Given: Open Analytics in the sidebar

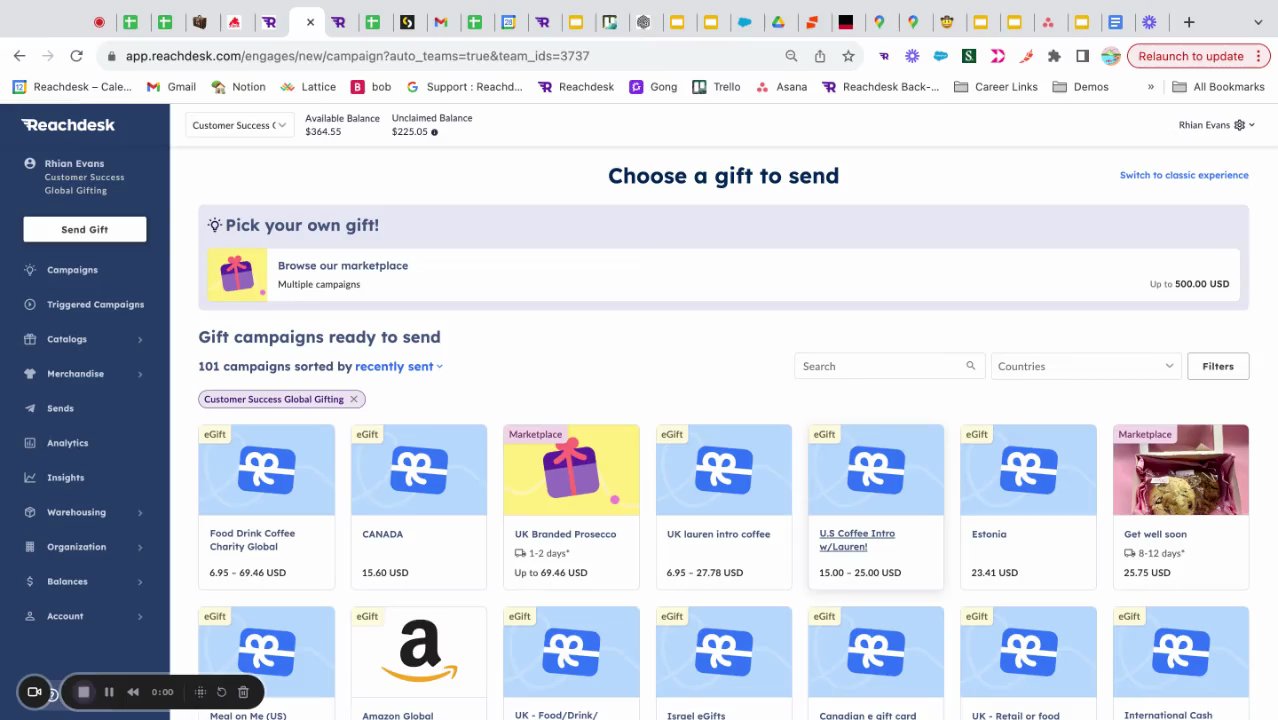Looking at the screenshot, I should [67, 443].
